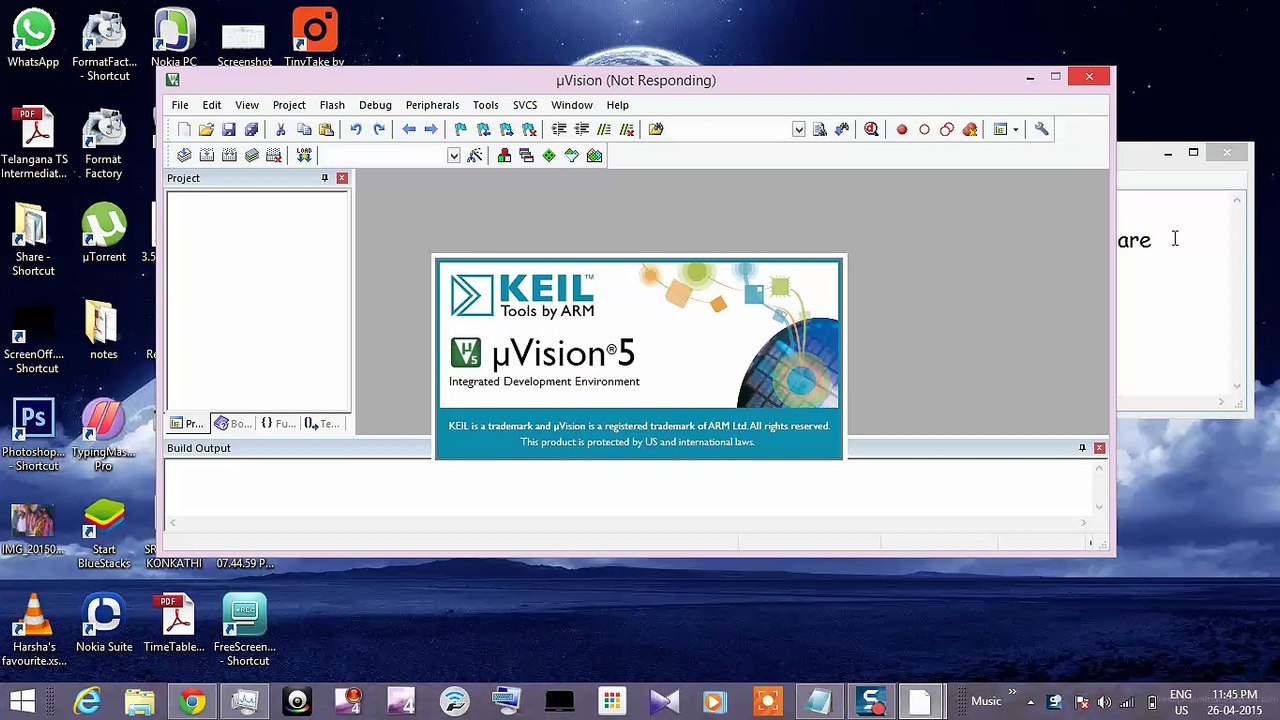Open the Flash menu
This screenshot has height=720, width=1280.
coord(332,105)
